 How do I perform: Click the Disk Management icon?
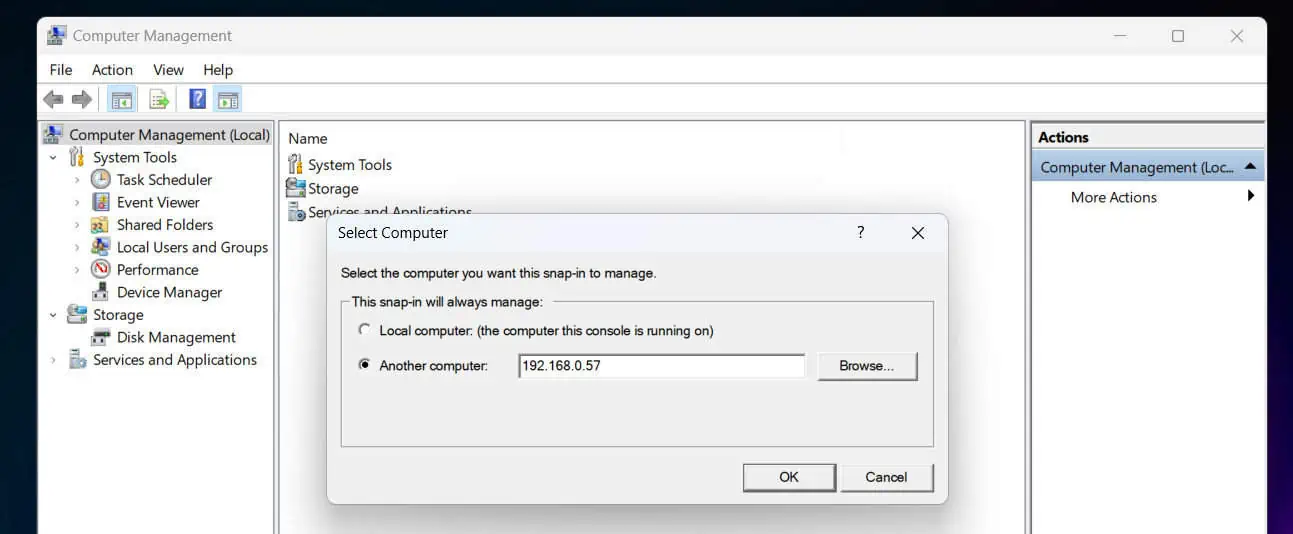(101, 337)
